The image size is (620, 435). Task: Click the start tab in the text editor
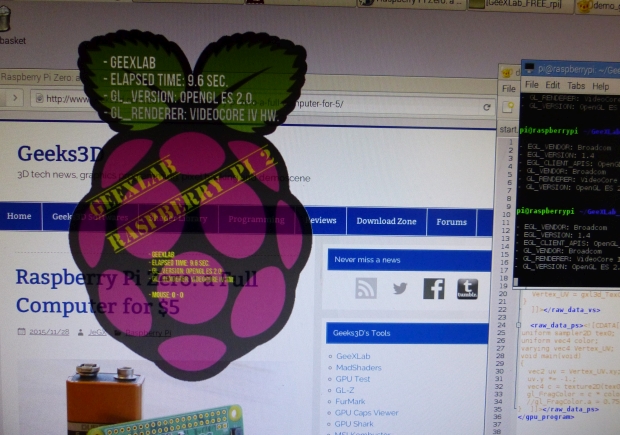[508, 129]
